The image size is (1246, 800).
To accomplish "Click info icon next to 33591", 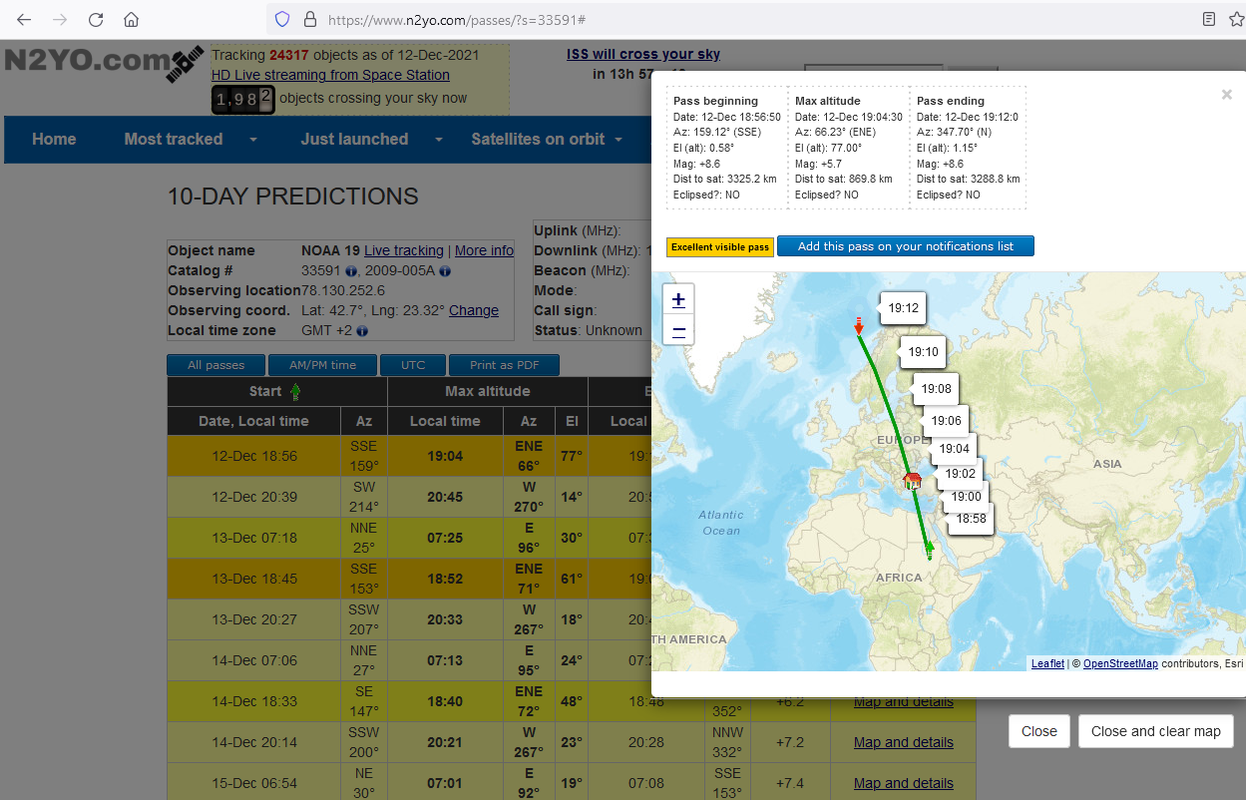I will [351, 271].
